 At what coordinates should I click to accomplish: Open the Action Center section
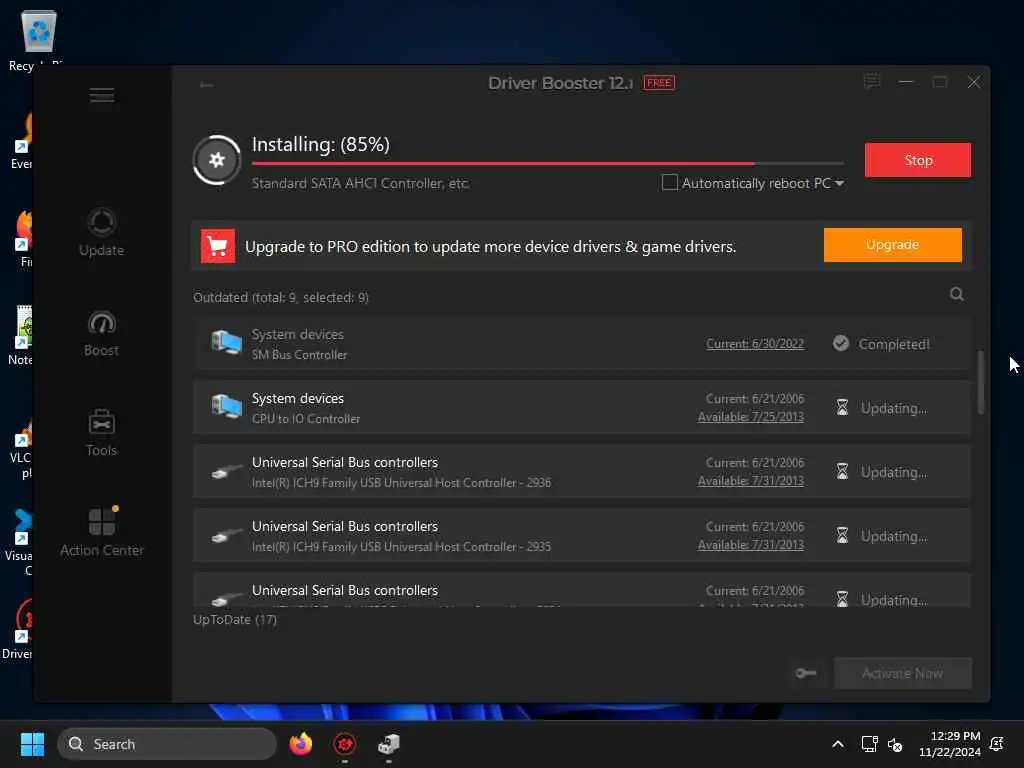pyautogui.click(x=101, y=532)
